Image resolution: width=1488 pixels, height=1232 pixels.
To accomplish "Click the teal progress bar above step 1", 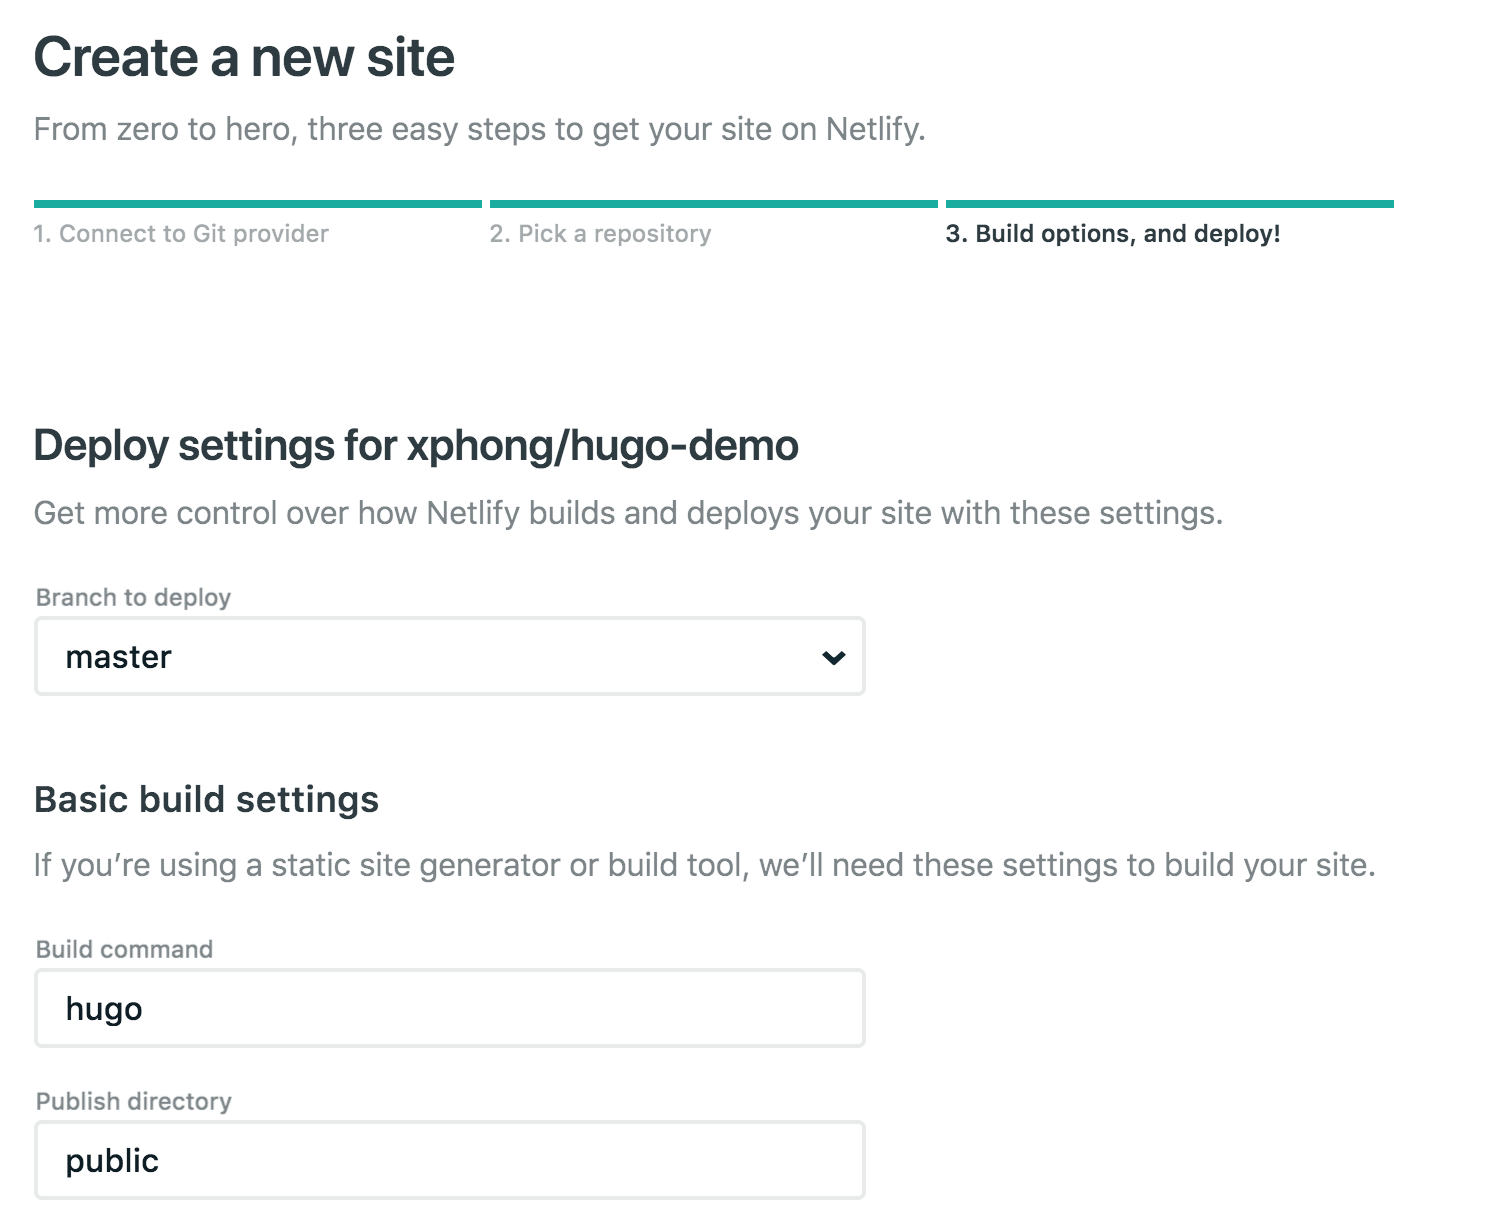I will pyautogui.click(x=257, y=204).
